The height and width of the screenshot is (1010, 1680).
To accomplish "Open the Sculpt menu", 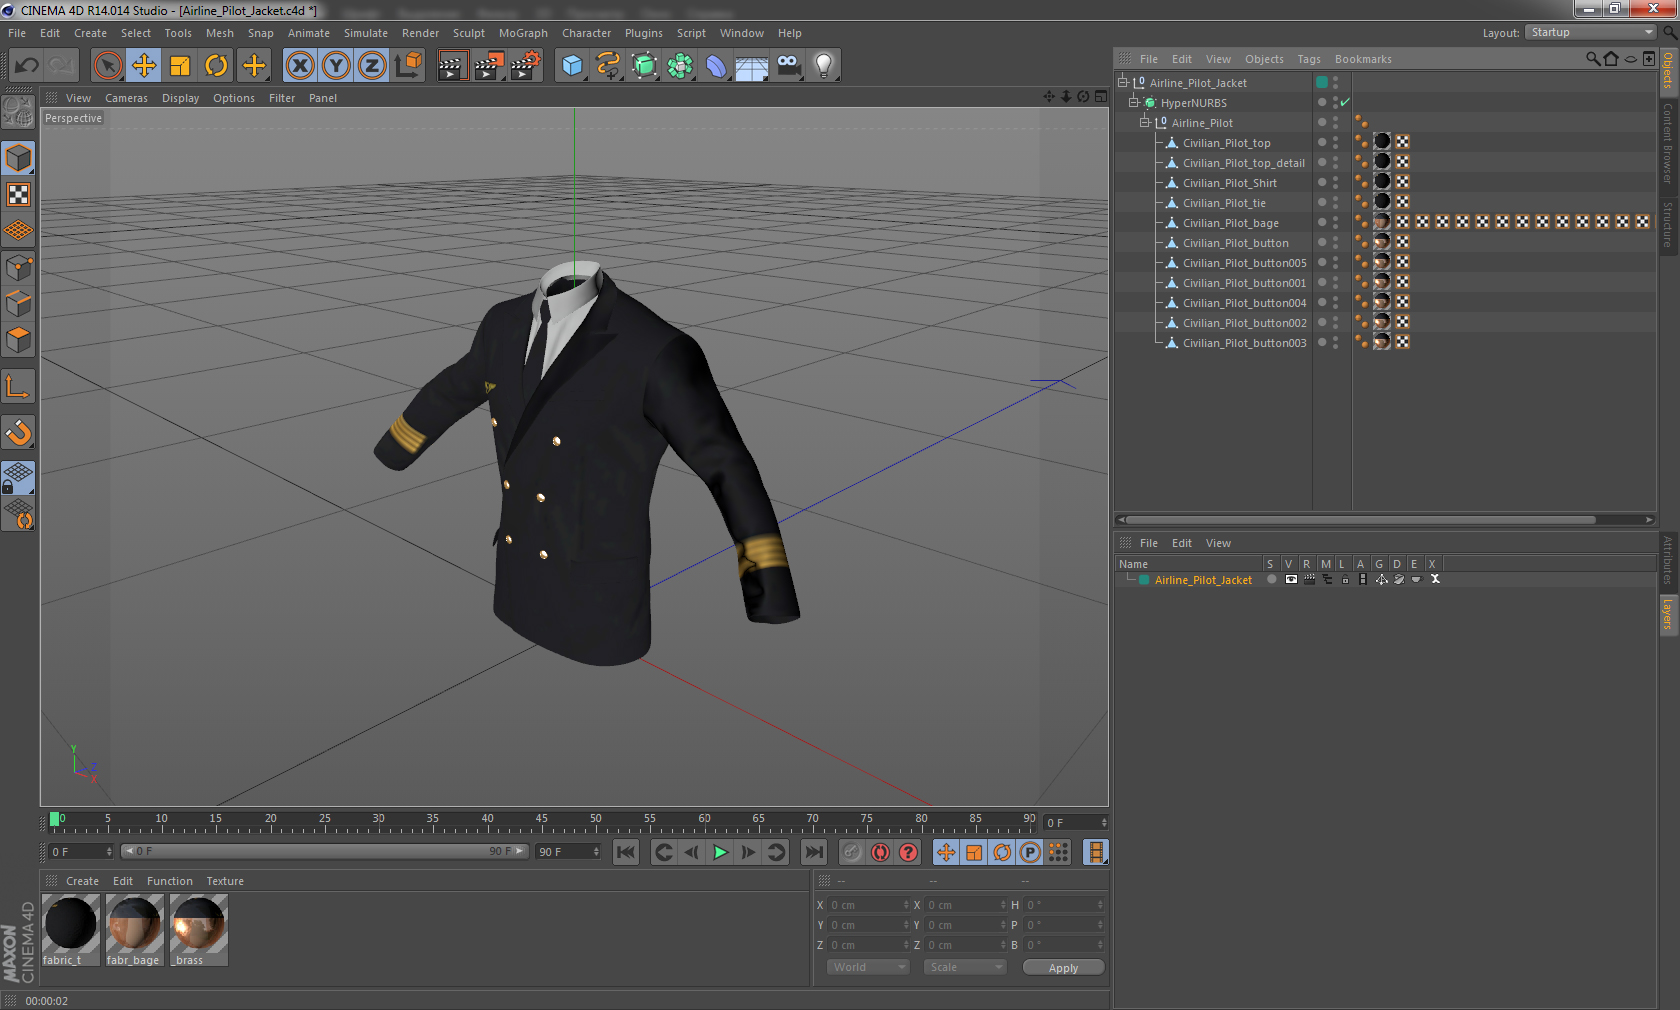I will pos(468,33).
